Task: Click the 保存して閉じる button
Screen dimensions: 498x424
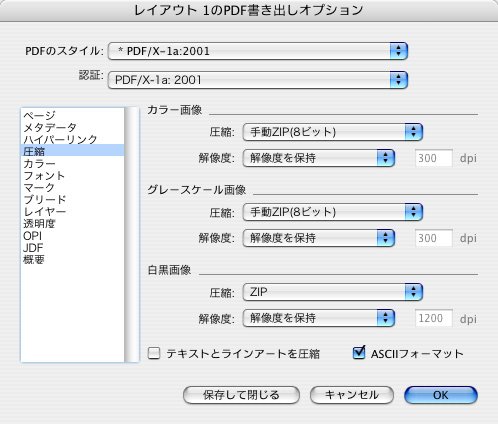Action: pos(241,395)
